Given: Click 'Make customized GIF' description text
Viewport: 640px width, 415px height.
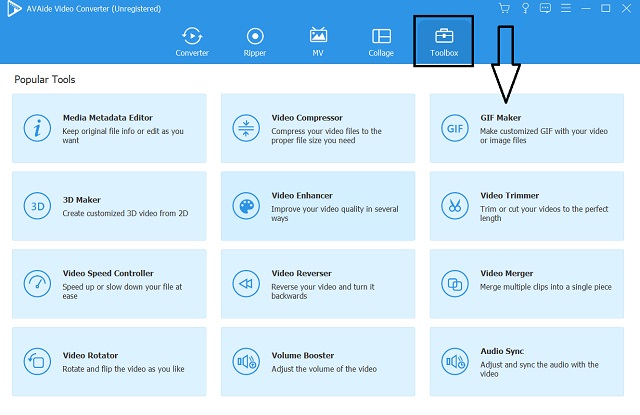Looking at the screenshot, I should pyautogui.click(x=544, y=135).
